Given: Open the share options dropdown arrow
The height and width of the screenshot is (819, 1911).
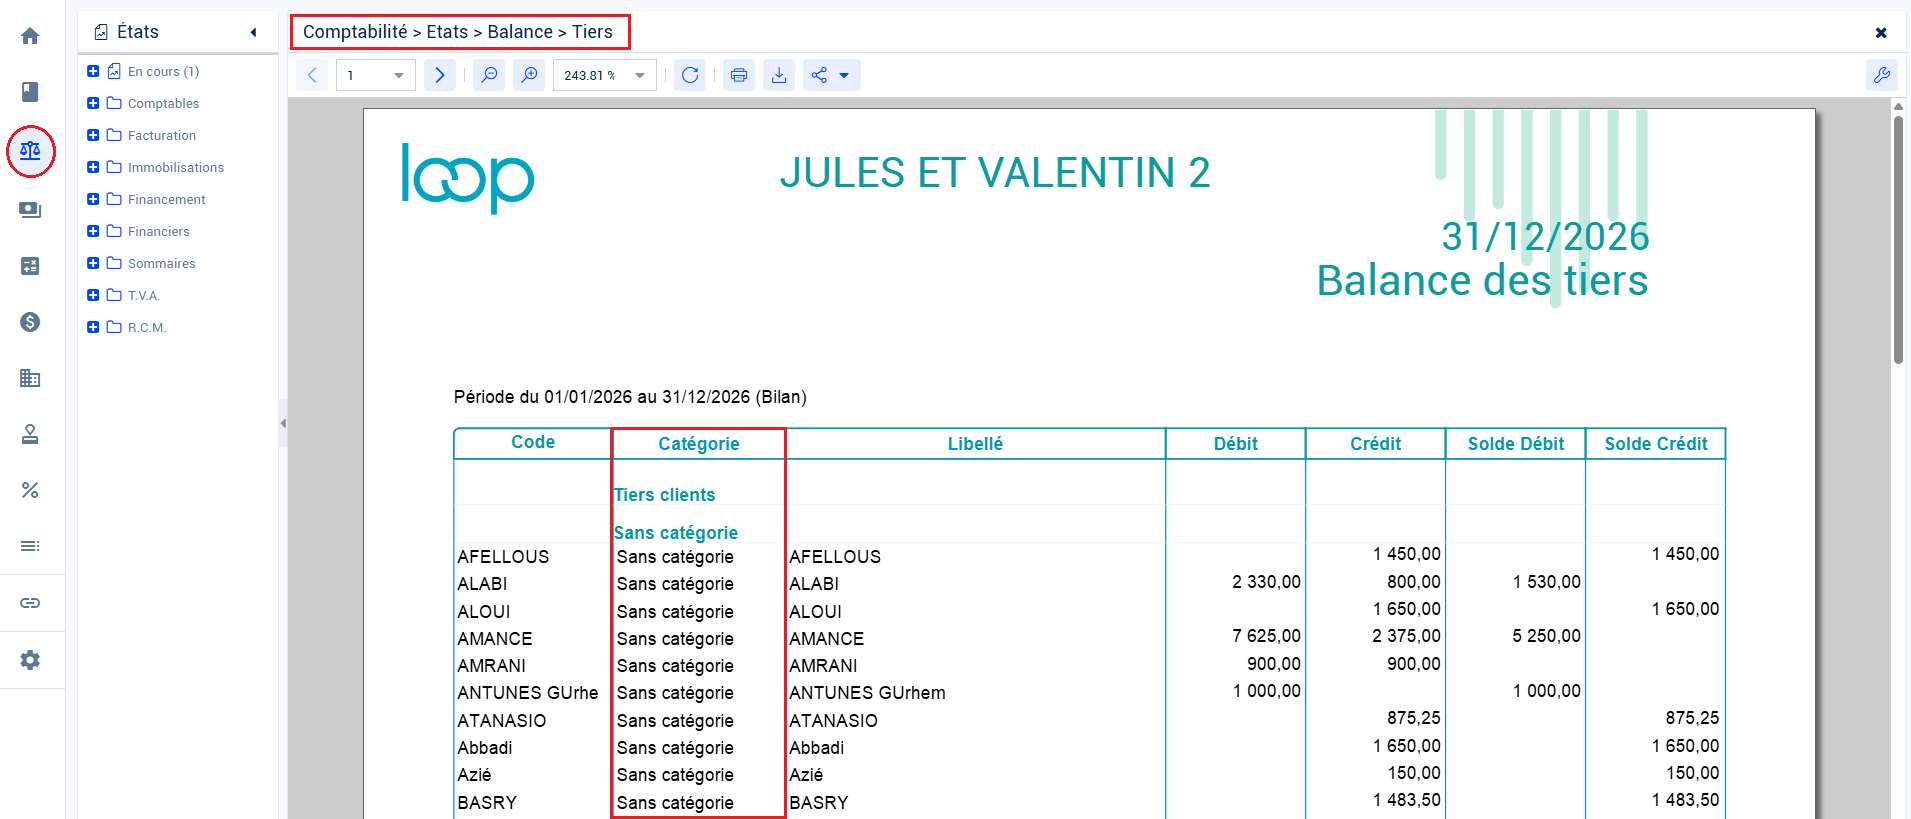Looking at the screenshot, I should 844,75.
